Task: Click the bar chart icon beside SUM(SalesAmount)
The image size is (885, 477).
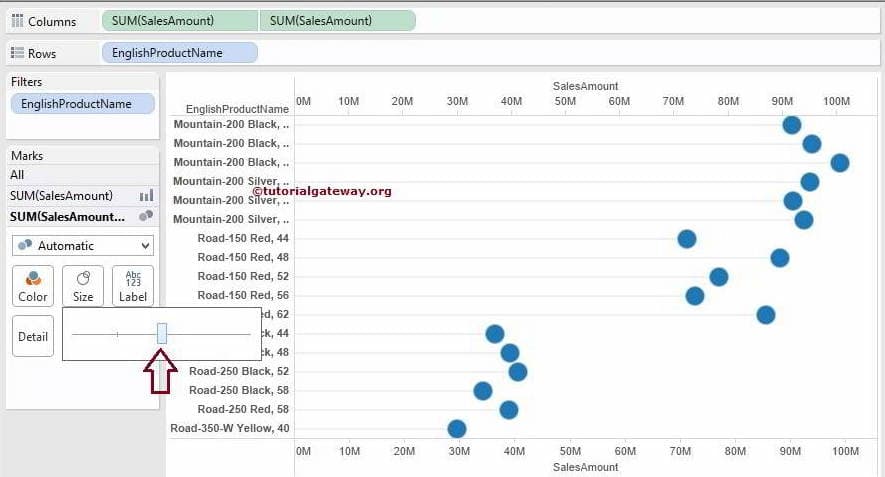Action: click(146, 196)
